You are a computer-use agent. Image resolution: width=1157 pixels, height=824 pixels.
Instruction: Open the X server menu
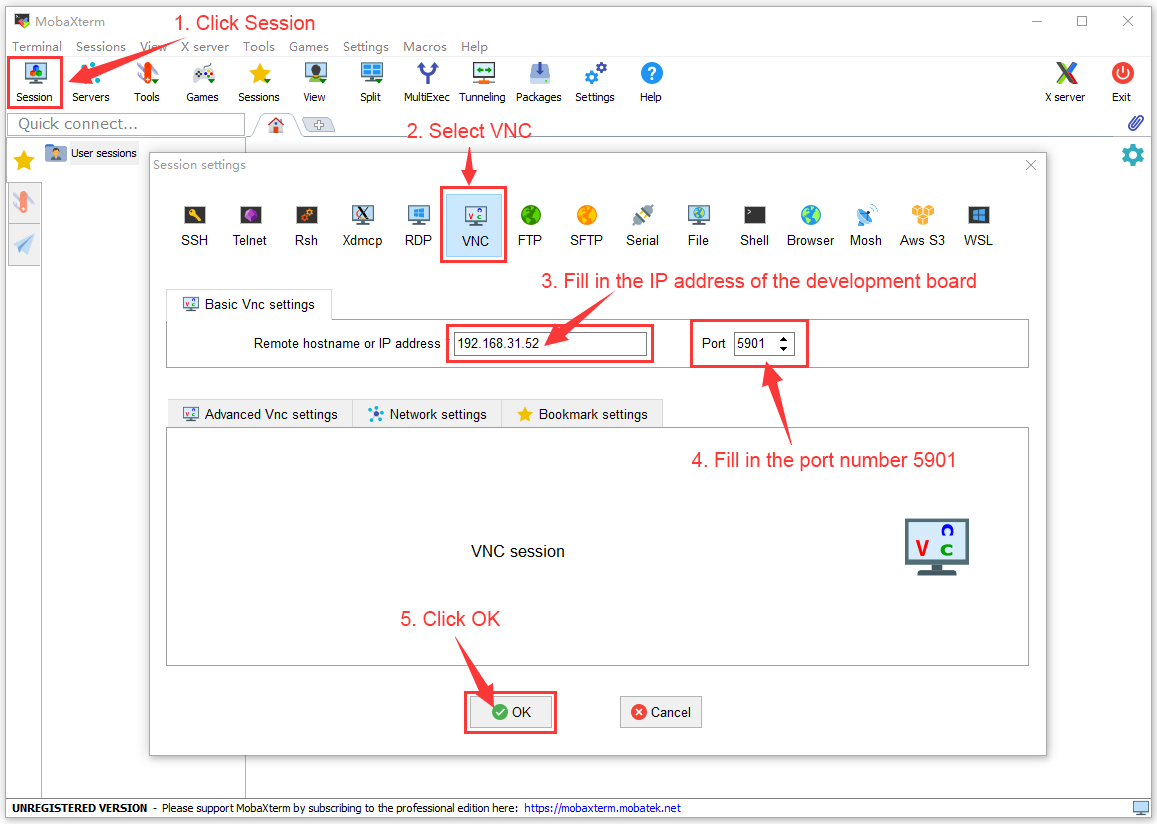tap(205, 46)
